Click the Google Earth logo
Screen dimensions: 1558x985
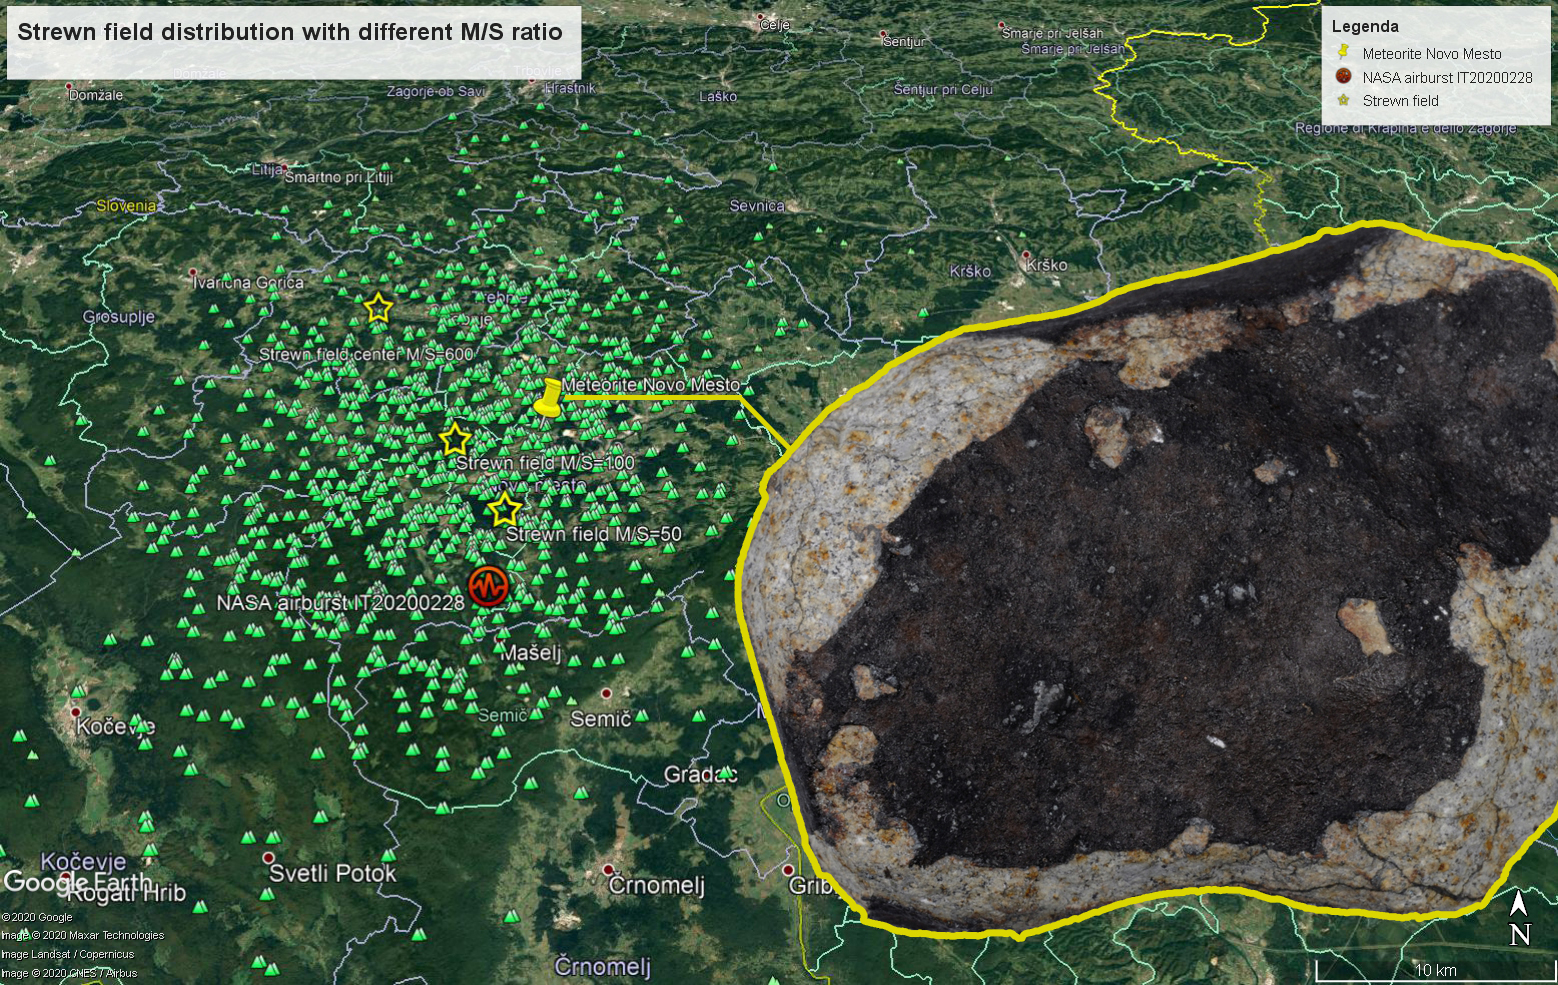[x=78, y=882]
